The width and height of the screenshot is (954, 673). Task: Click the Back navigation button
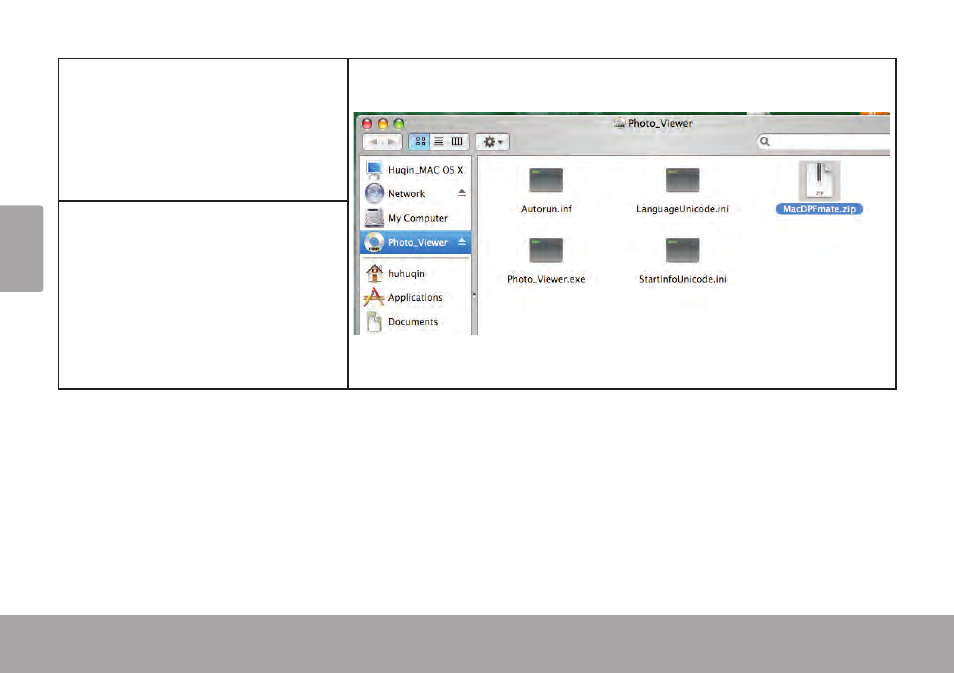pyautogui.click(x=375, y=142)
